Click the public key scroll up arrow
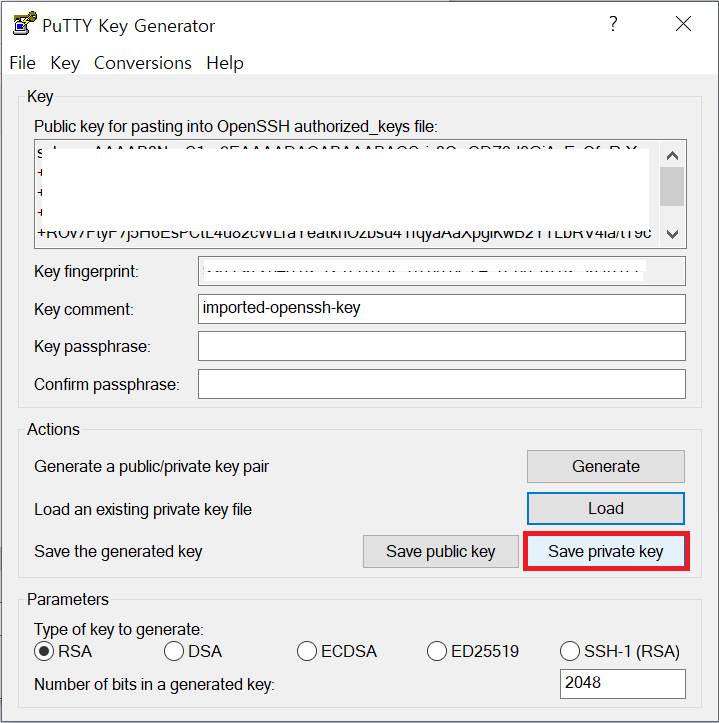 click(672, 155)
